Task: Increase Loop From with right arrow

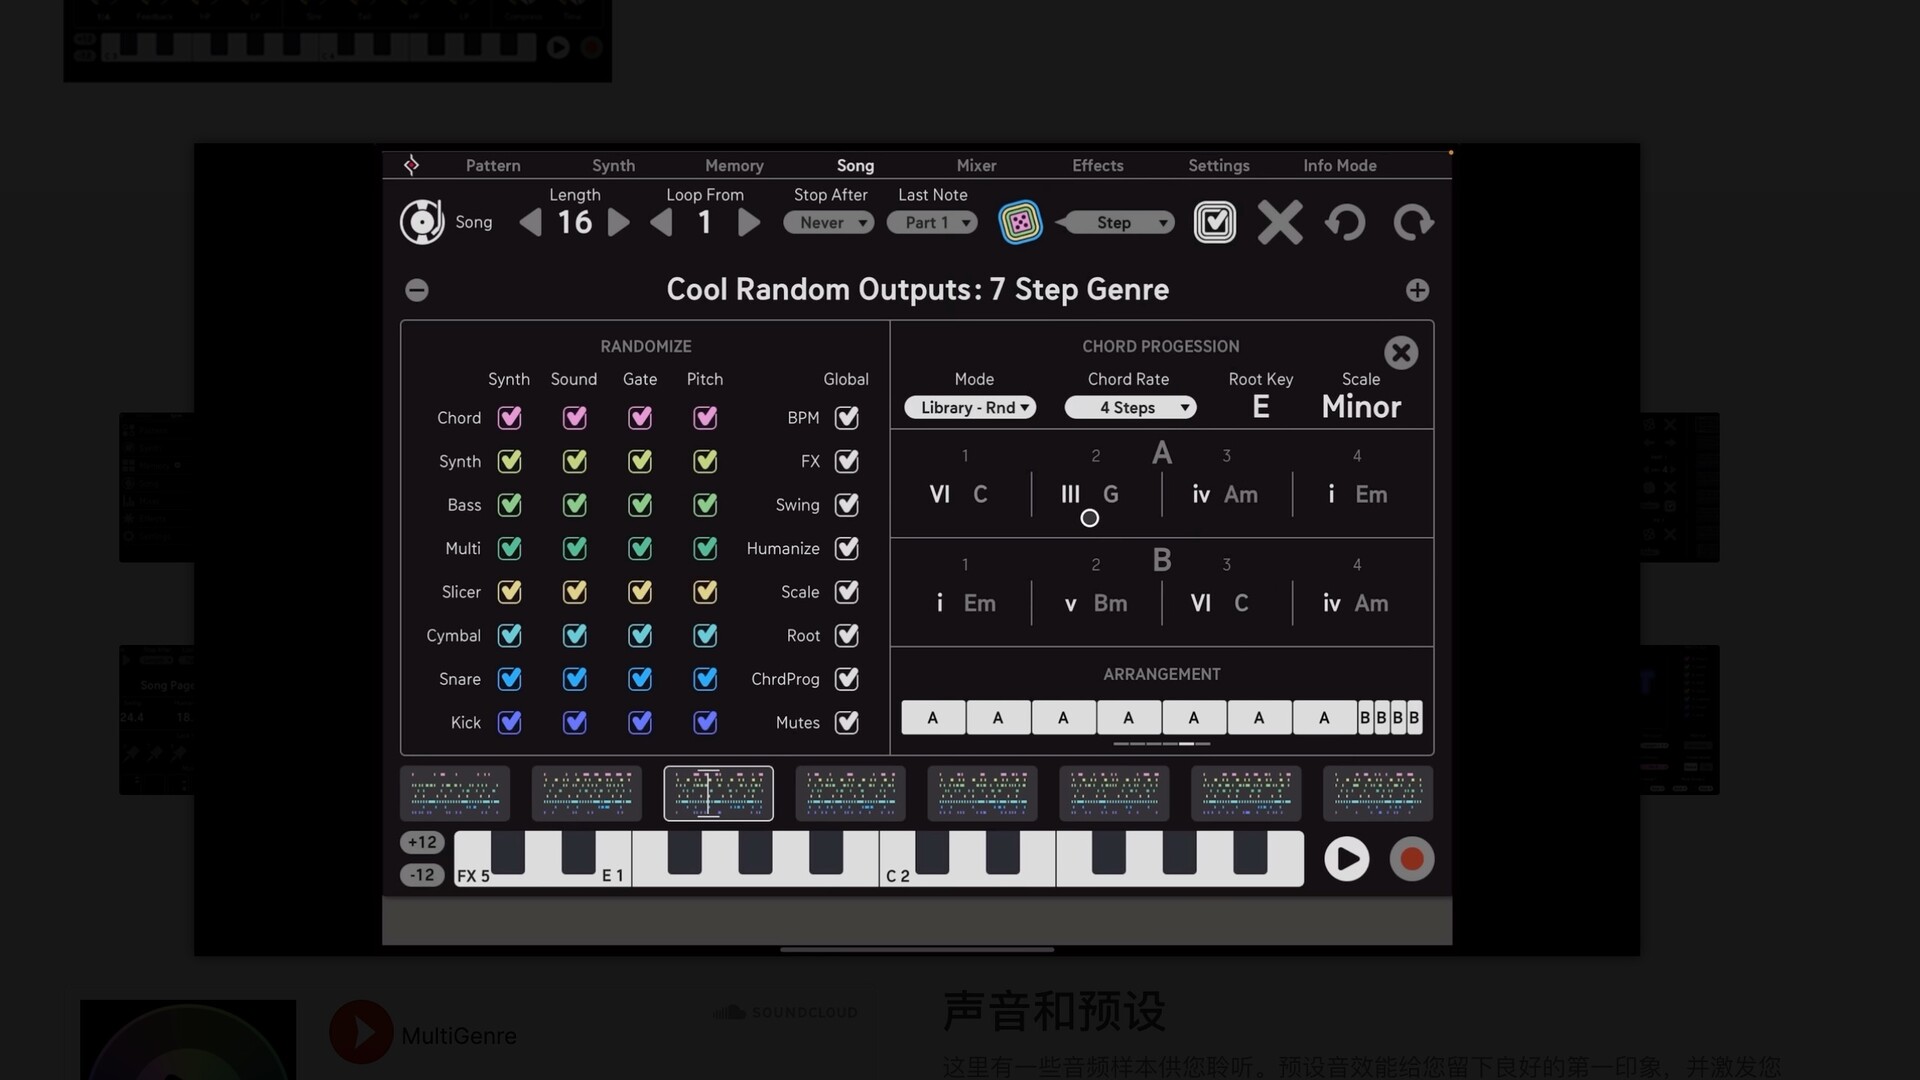Action: (x=749, y=222)
